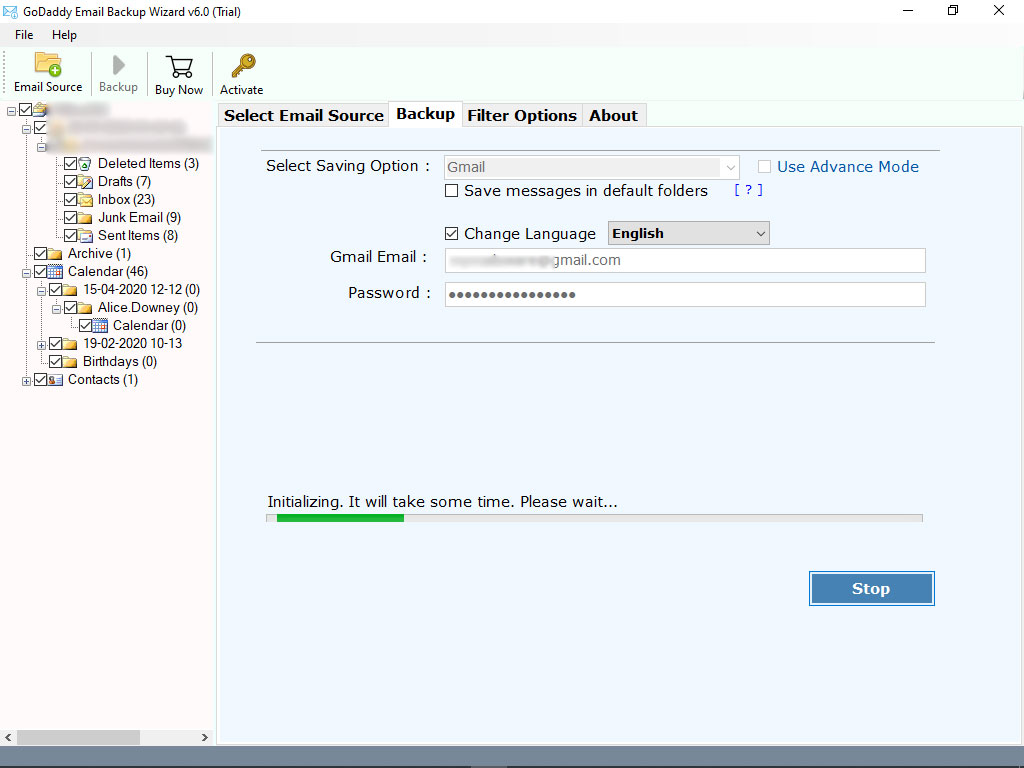This screenshot has height=768, width=1024.
Task: Select the Contacts card icon
Action: point(56,380)
